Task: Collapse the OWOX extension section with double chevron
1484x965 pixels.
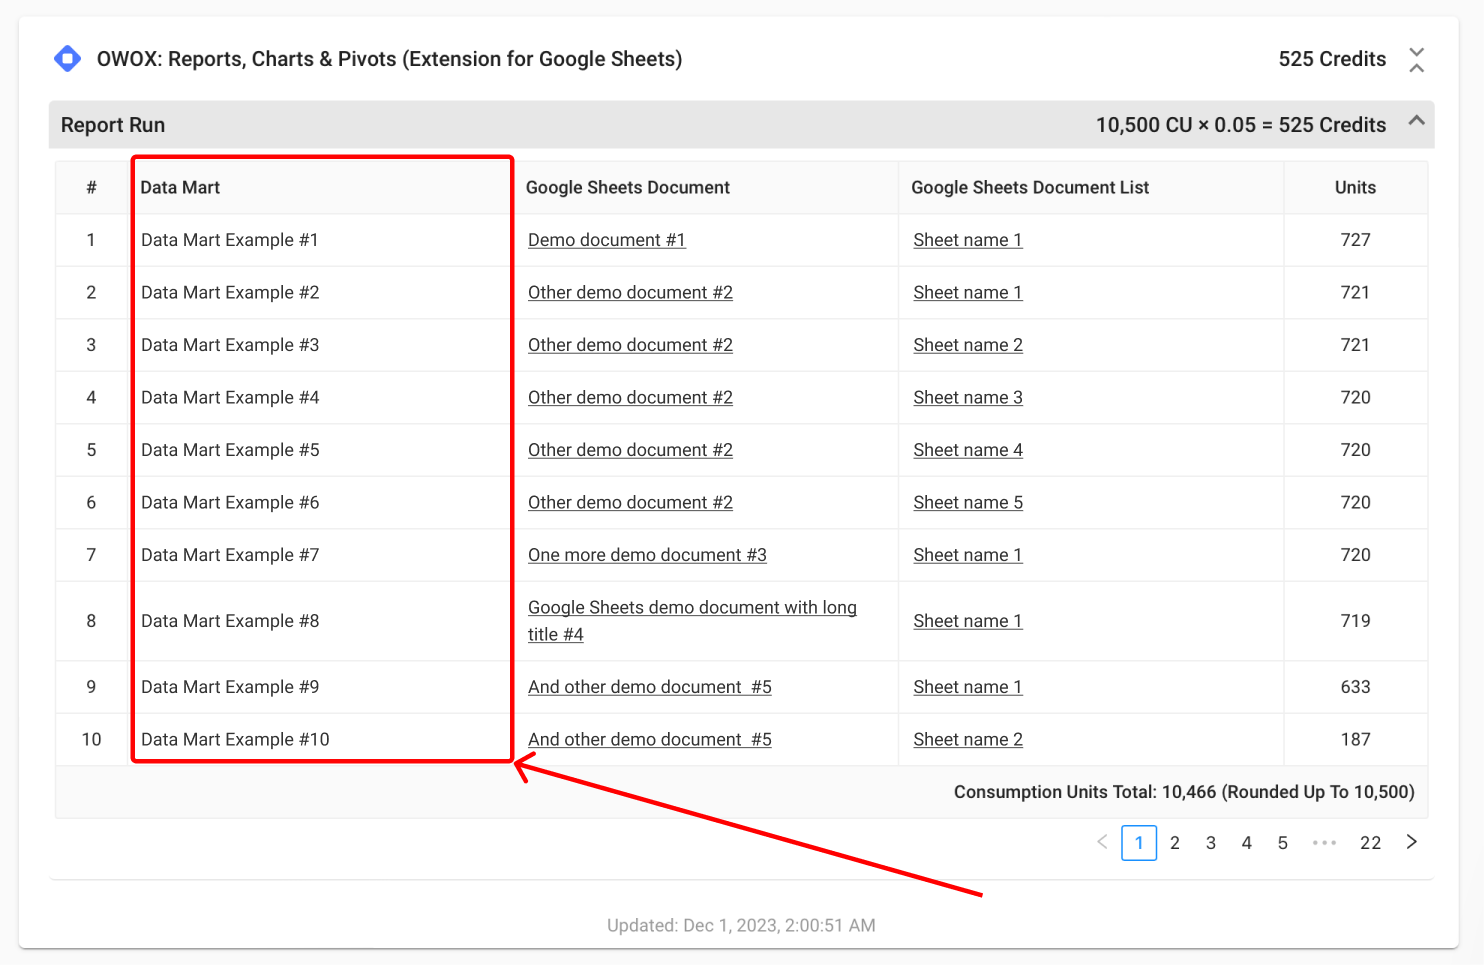Action: [1416, 59]
